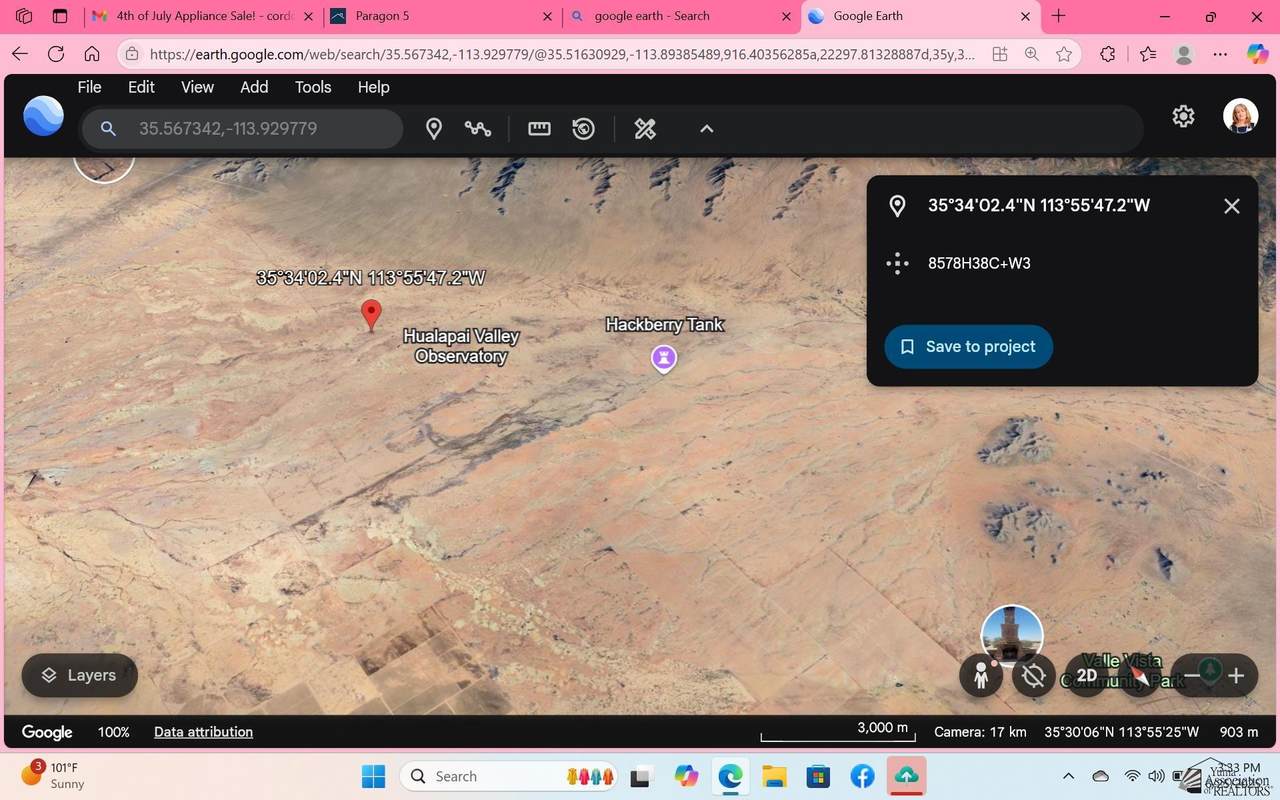Click the Earth search field showing 35.567342,-113.929779
The height and width of the screenshot is (800, 1280).
(242, 129)
